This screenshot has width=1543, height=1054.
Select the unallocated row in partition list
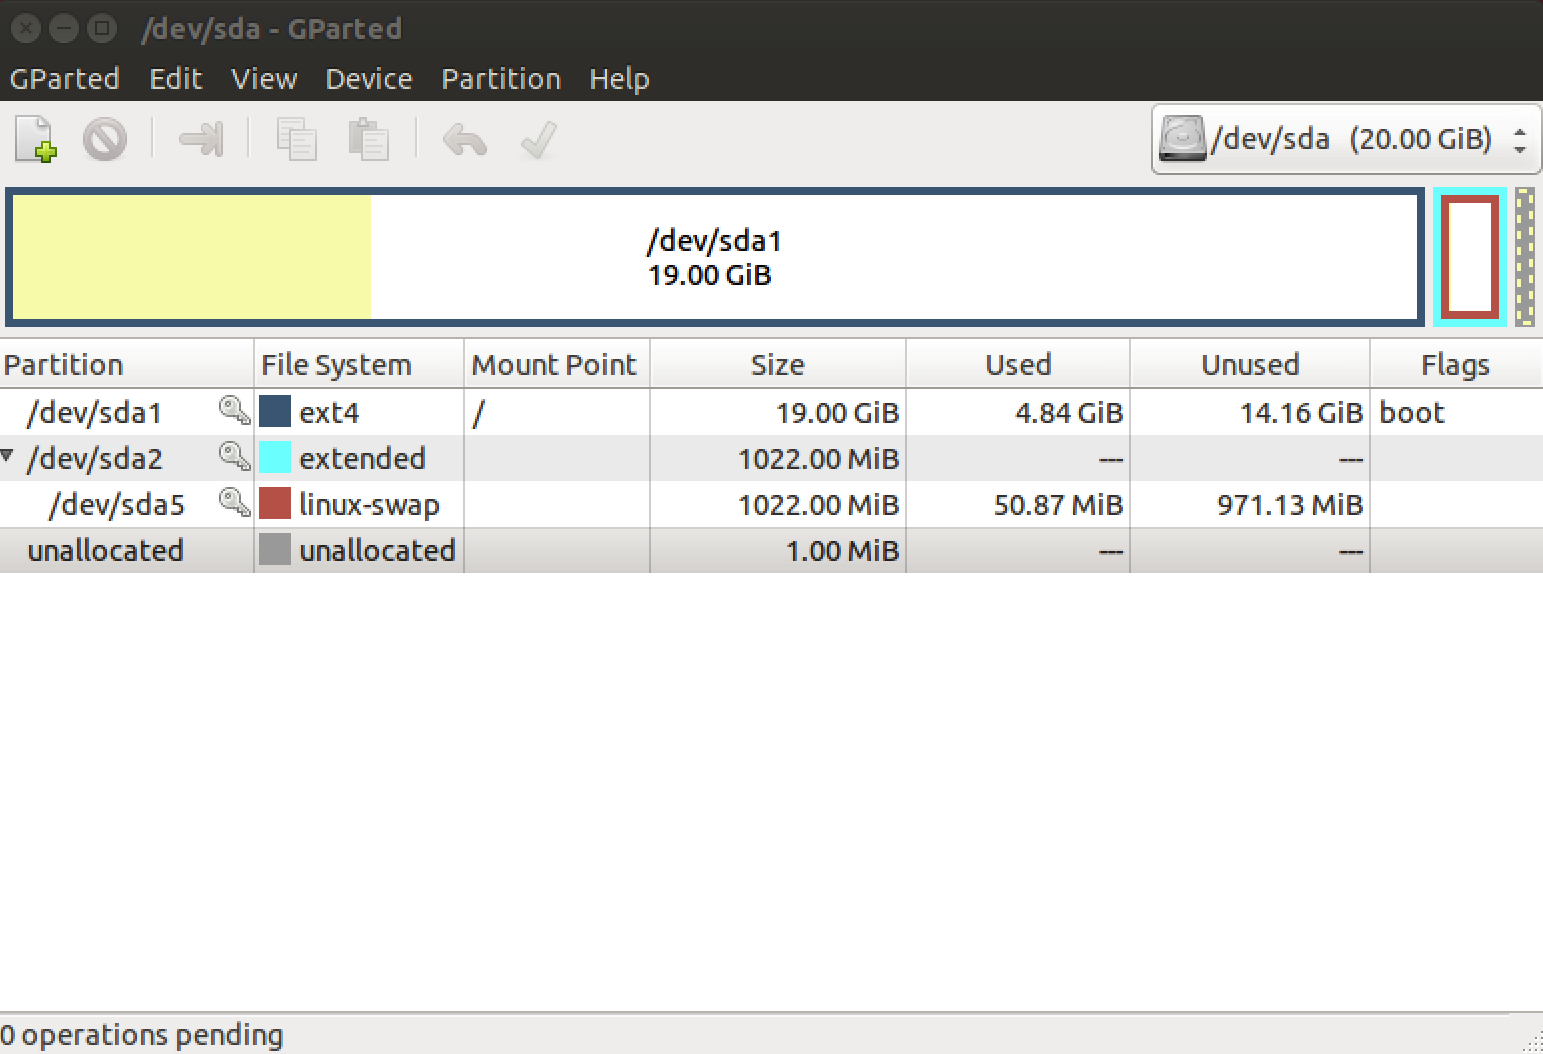tap(105, 550)
